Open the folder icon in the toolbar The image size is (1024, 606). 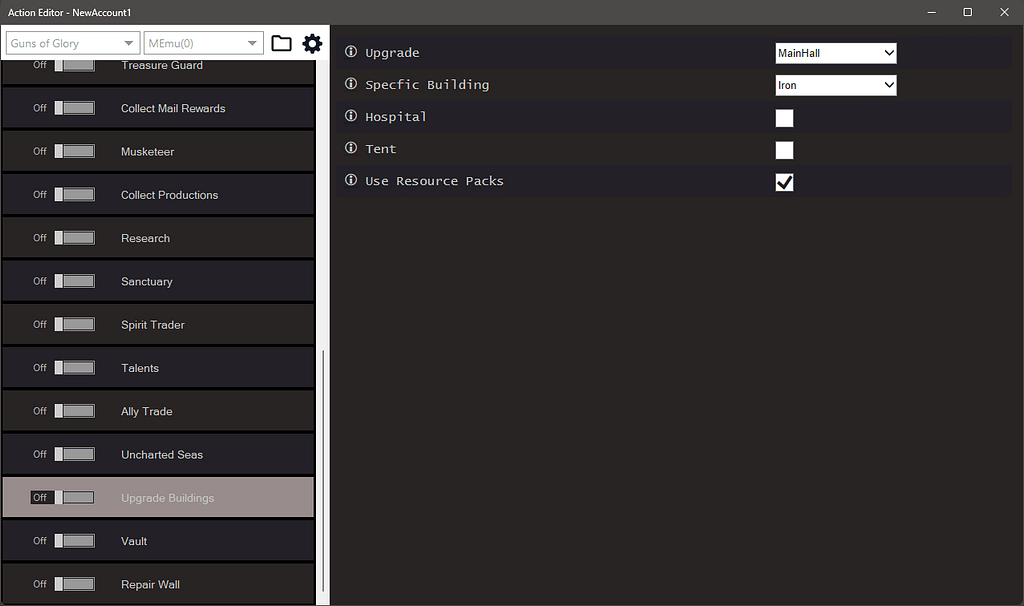(281, 43)
